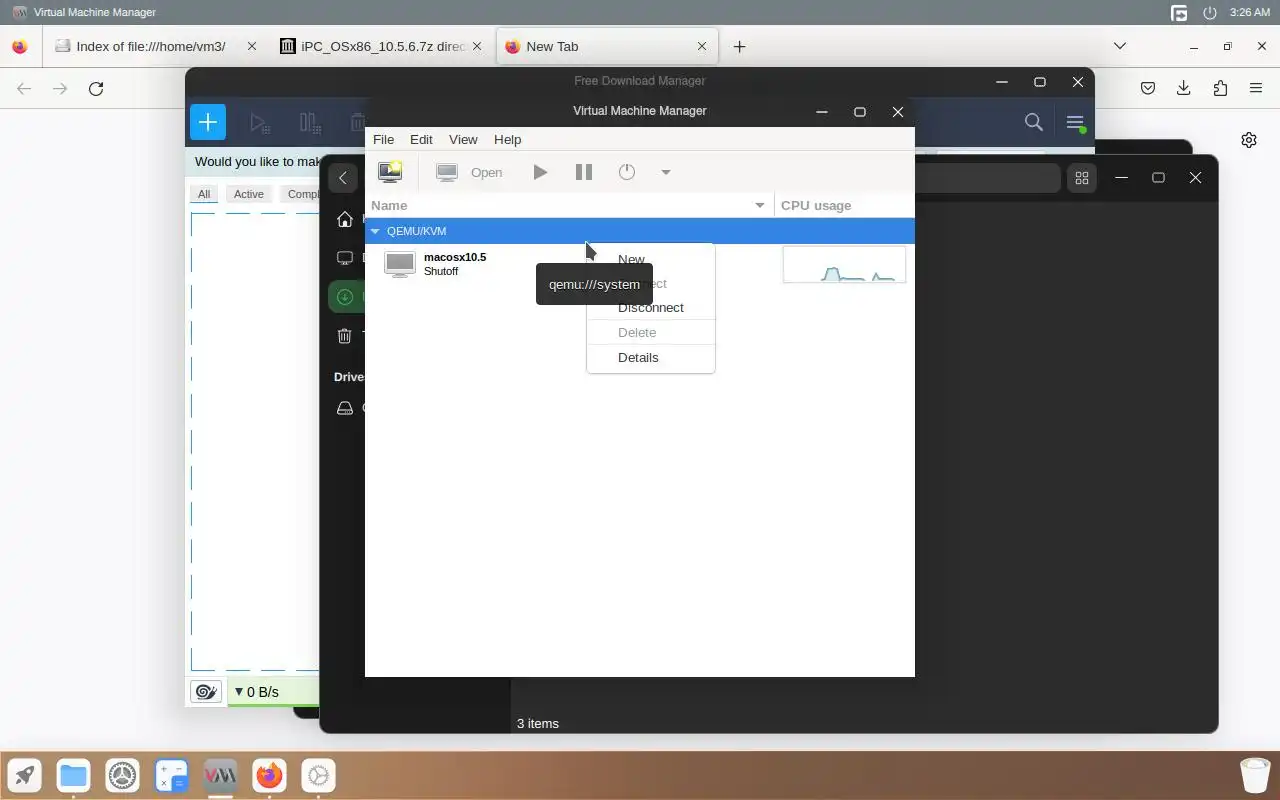Open the Firefox application menu
Viewport: 1280px width, 800px height.
(1256, 89)
